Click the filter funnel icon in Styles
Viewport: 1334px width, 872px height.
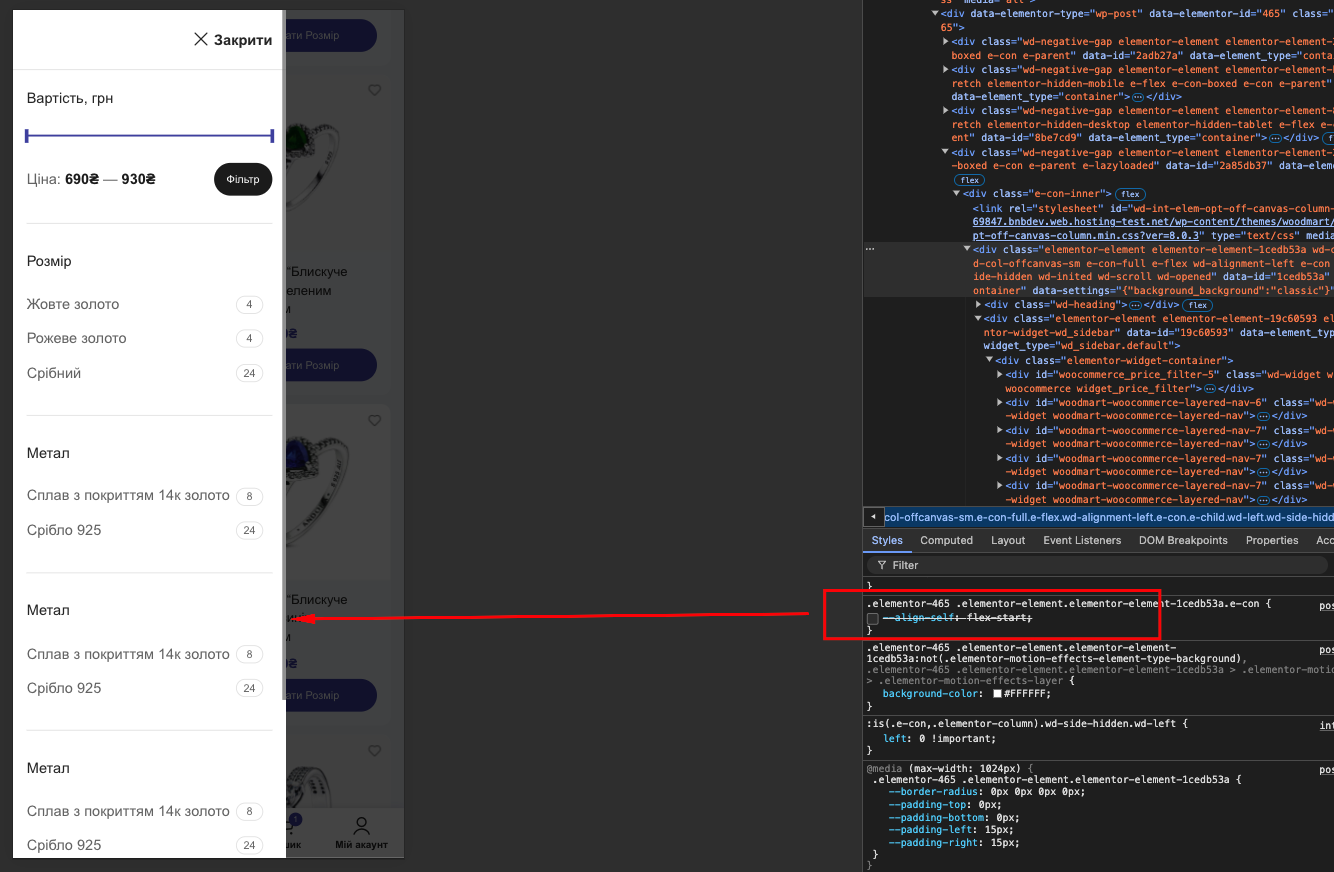pyautogui.click(x=882, y=565)
